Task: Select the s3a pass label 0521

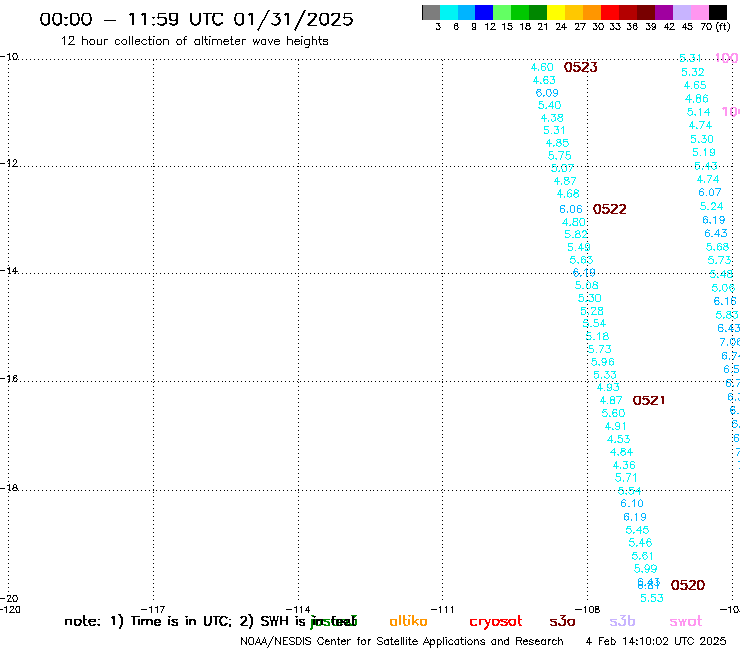Action: 649,400
